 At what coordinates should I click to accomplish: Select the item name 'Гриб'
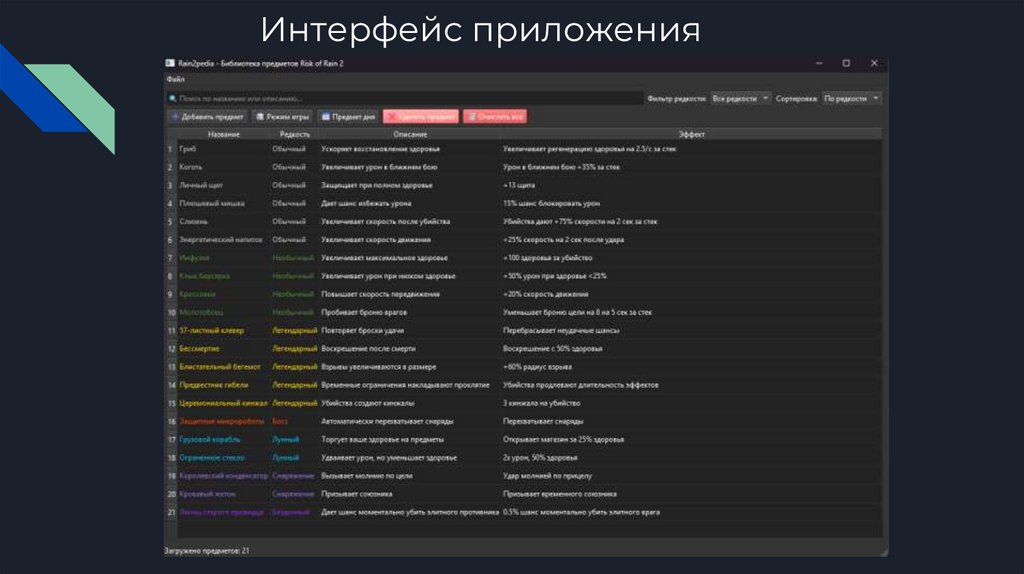click(x=187, y=149)
